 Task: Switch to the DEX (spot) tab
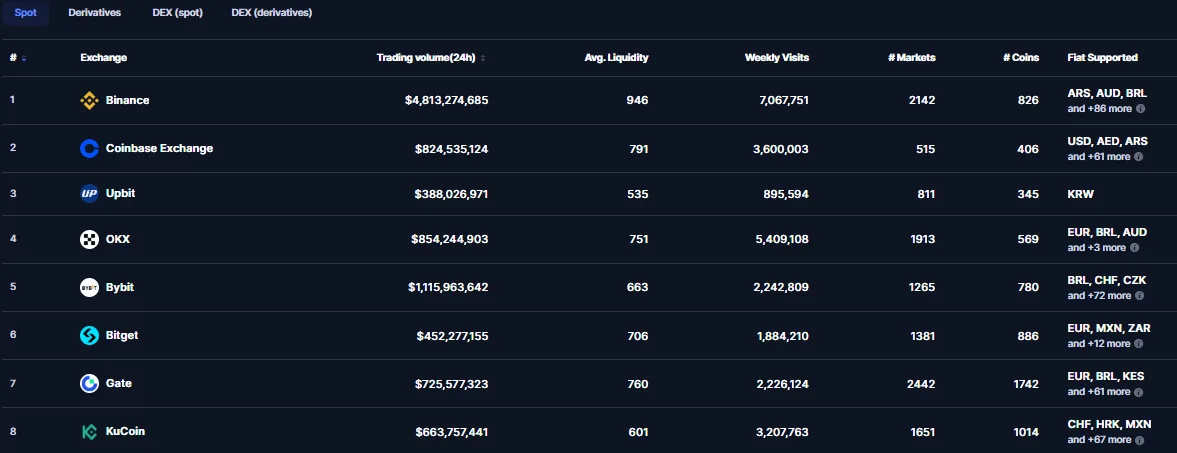pyautogui.click(x=177, y=13)
